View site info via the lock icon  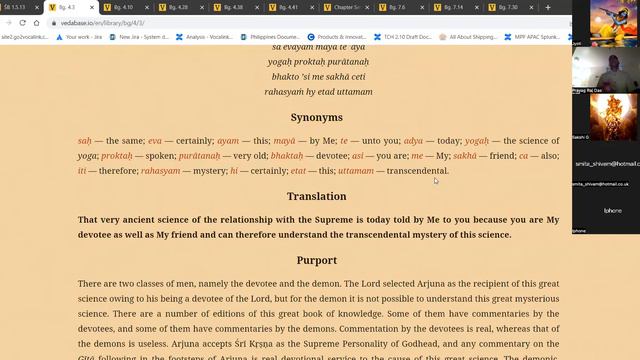(53, 23)
